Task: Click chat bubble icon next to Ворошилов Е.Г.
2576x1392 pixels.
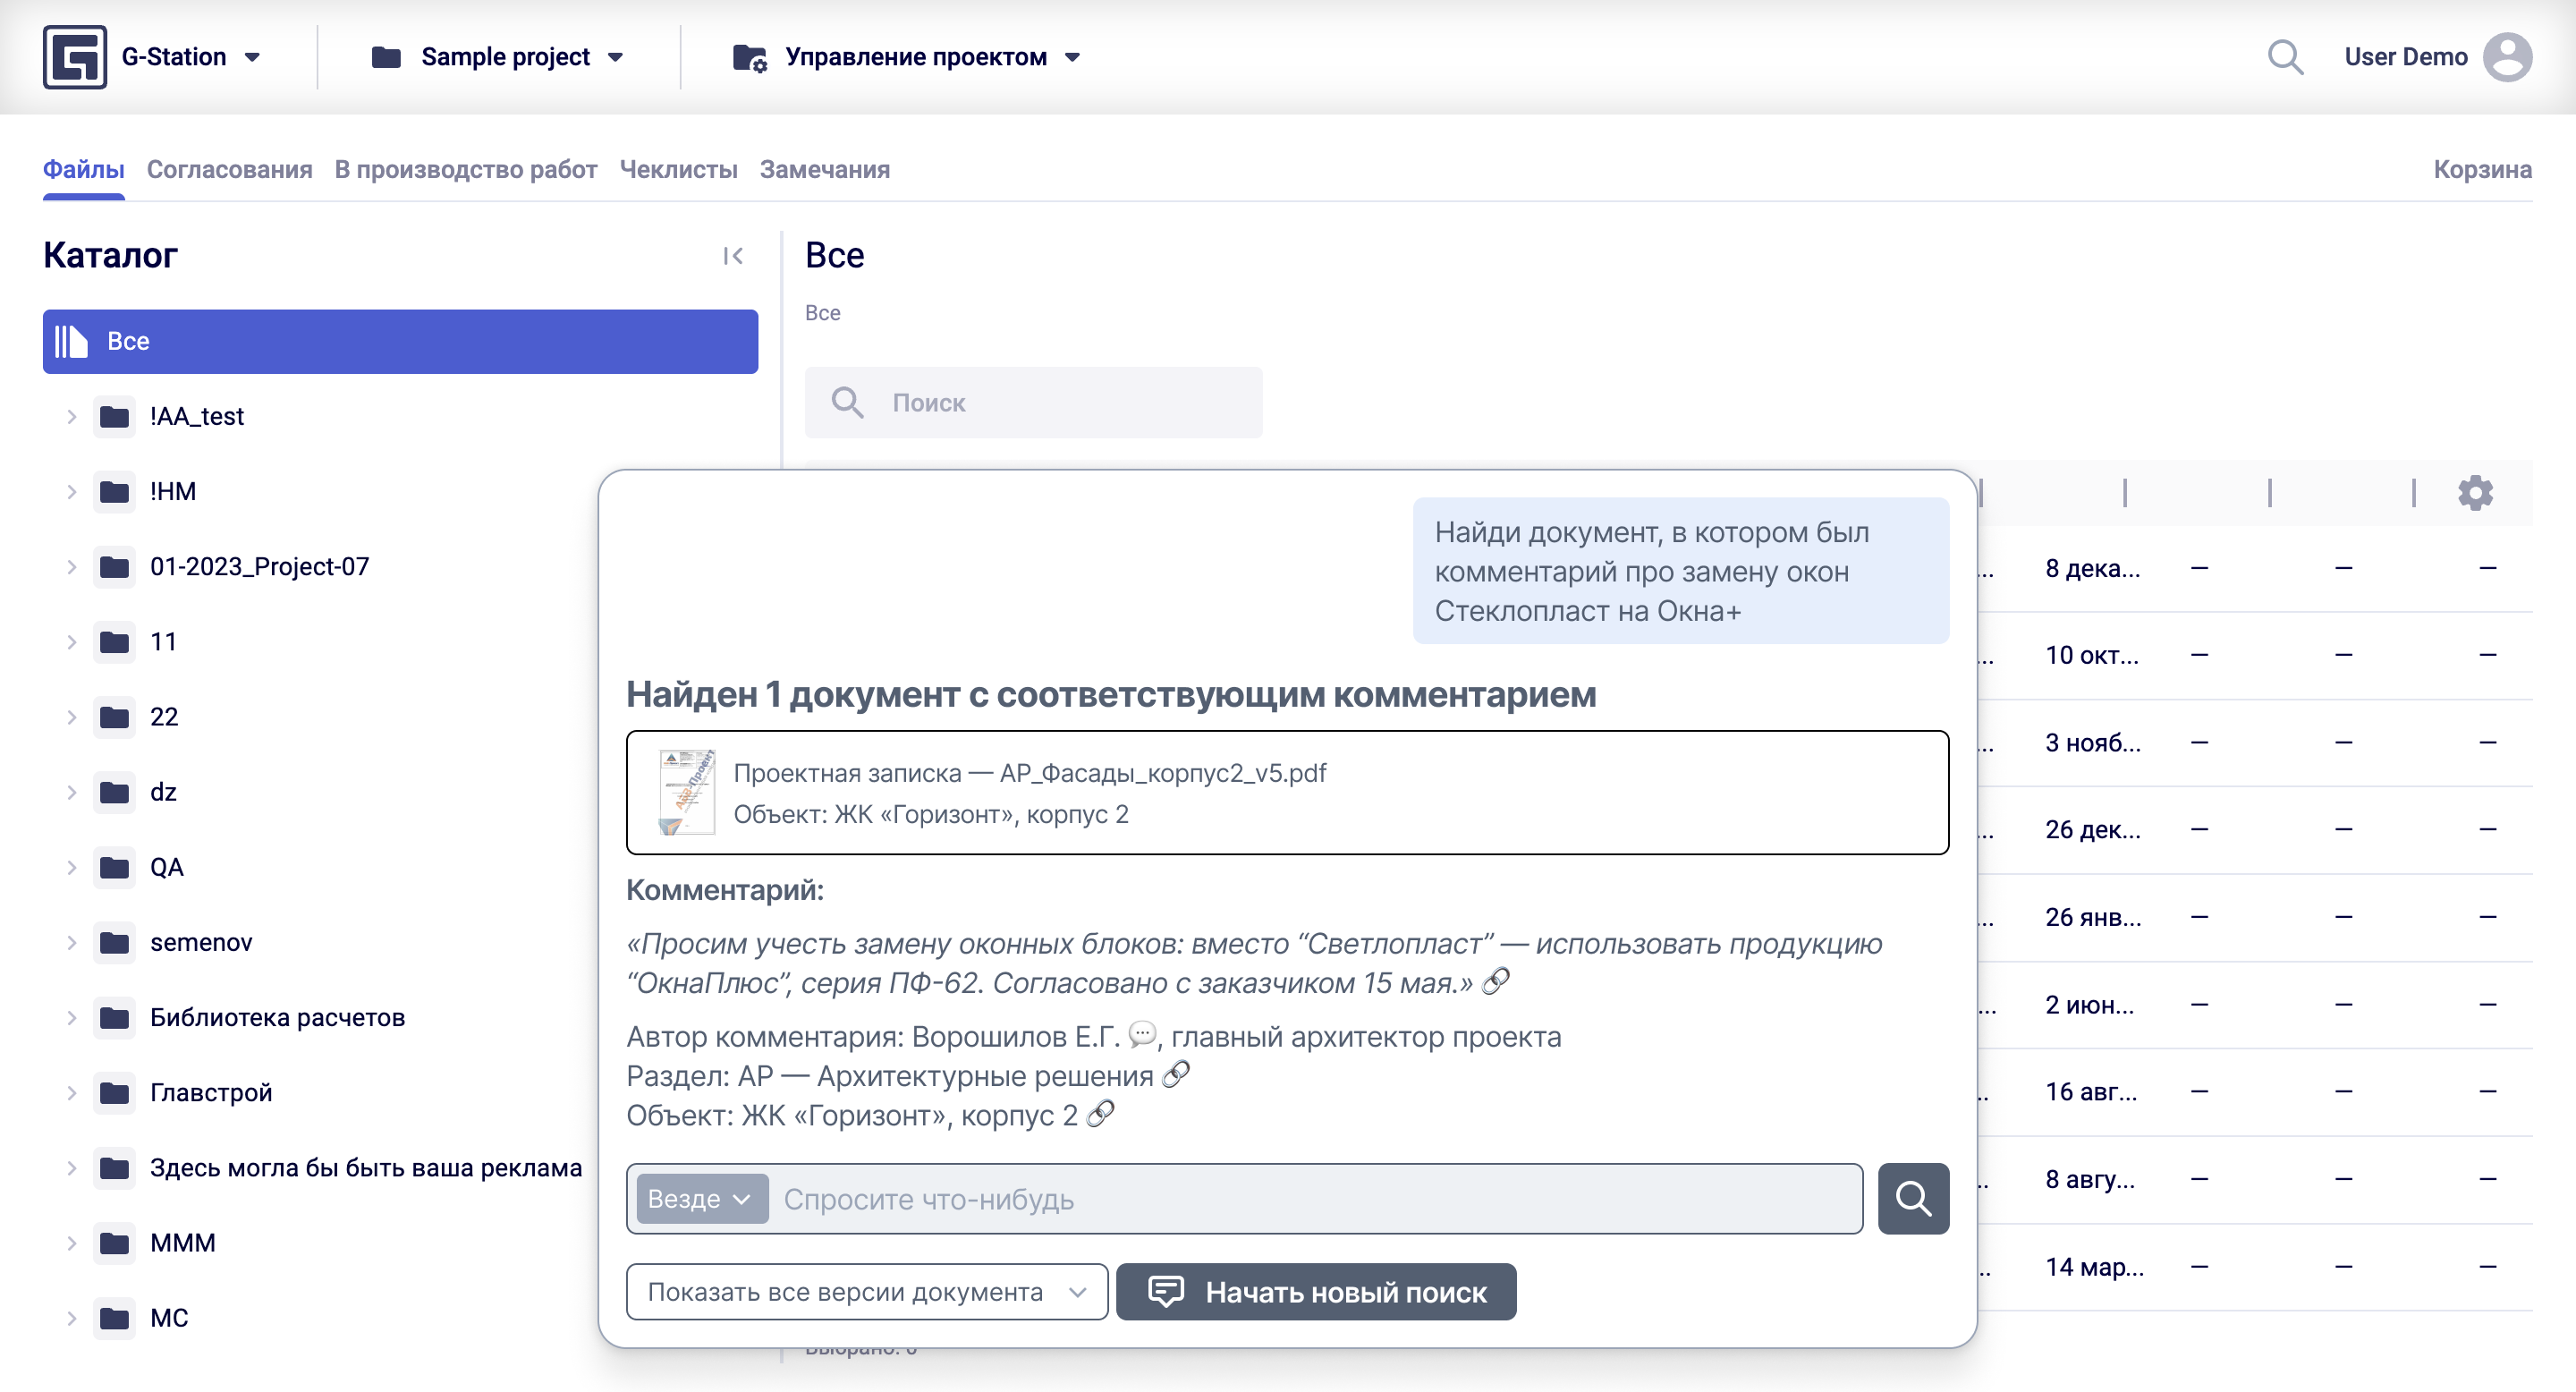Action: coord(1142,1034)
